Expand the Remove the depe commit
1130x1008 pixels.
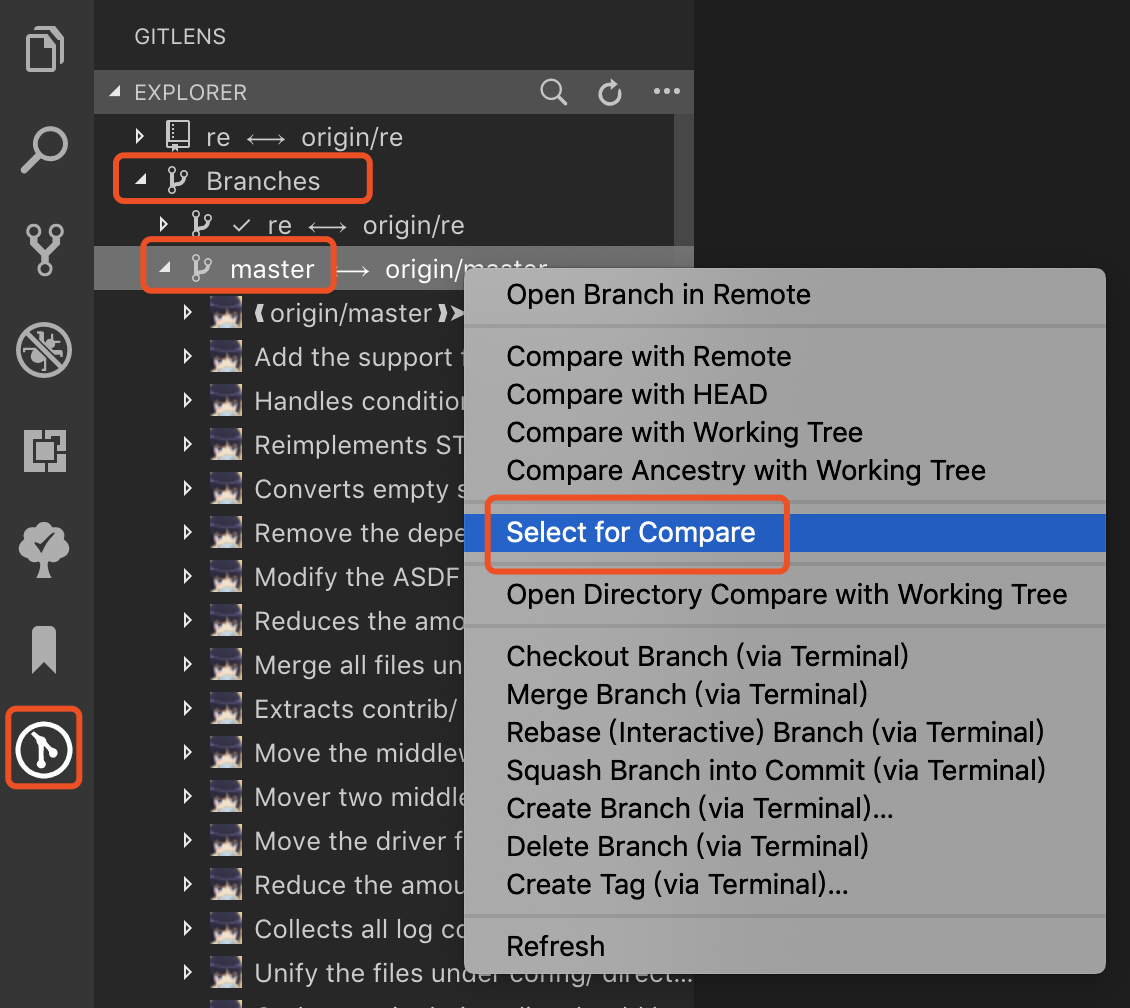click(187, 532)
